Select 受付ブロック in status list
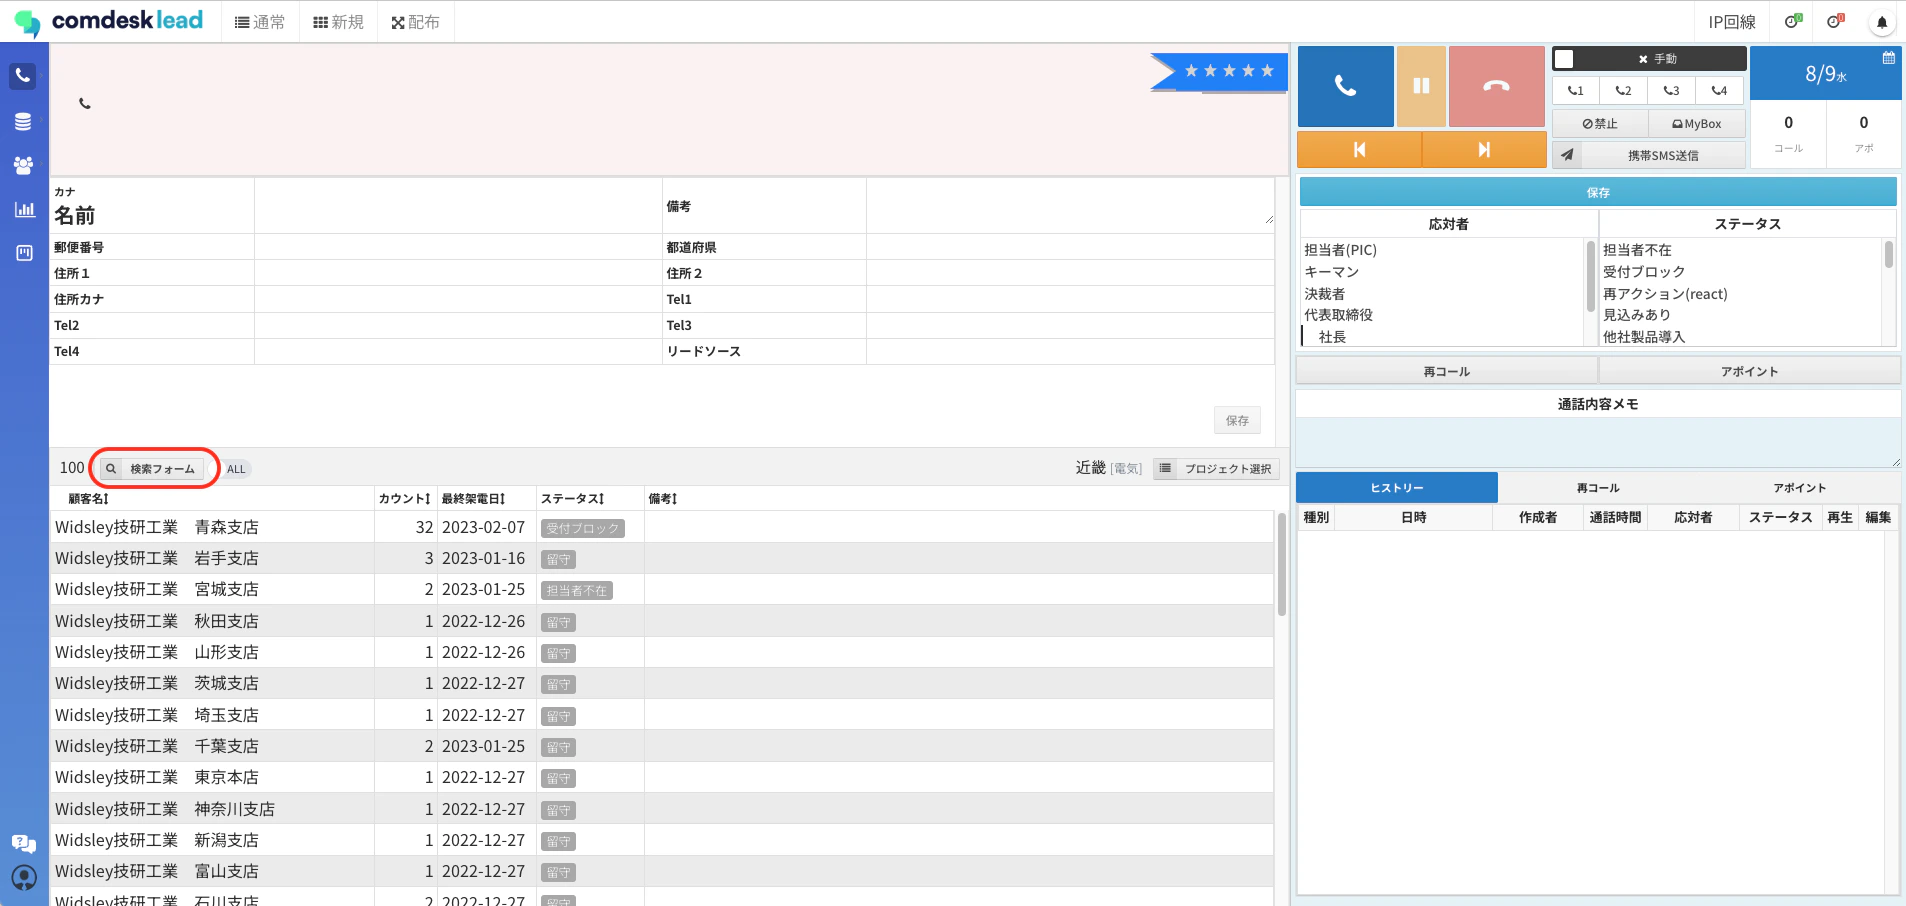The image size is (1906, 906). tap(1645, 272)
